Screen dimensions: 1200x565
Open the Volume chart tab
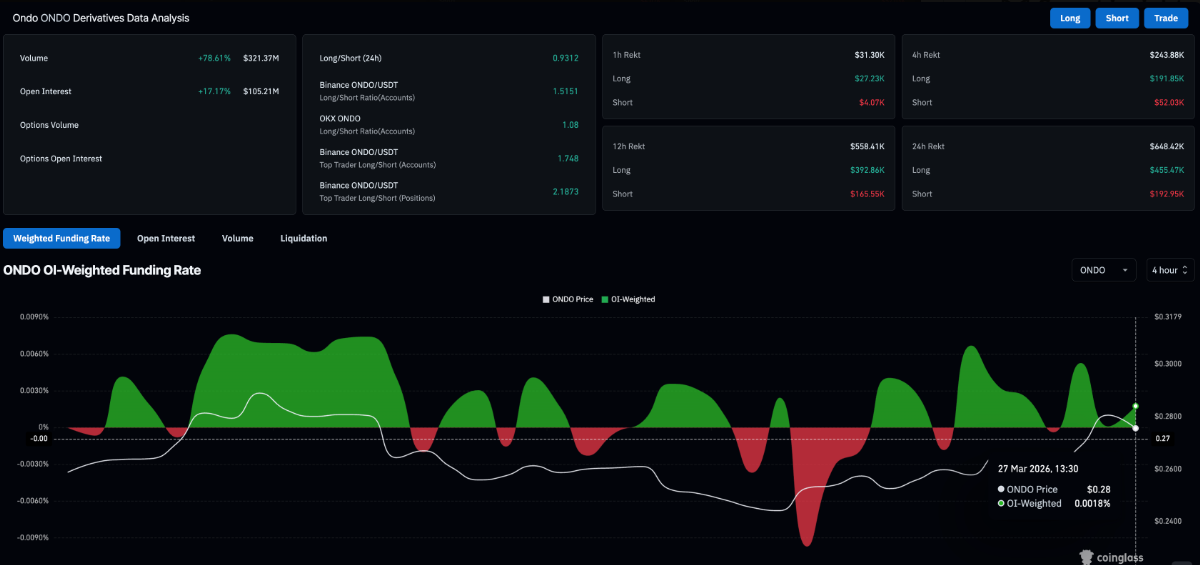pos(237,238)
